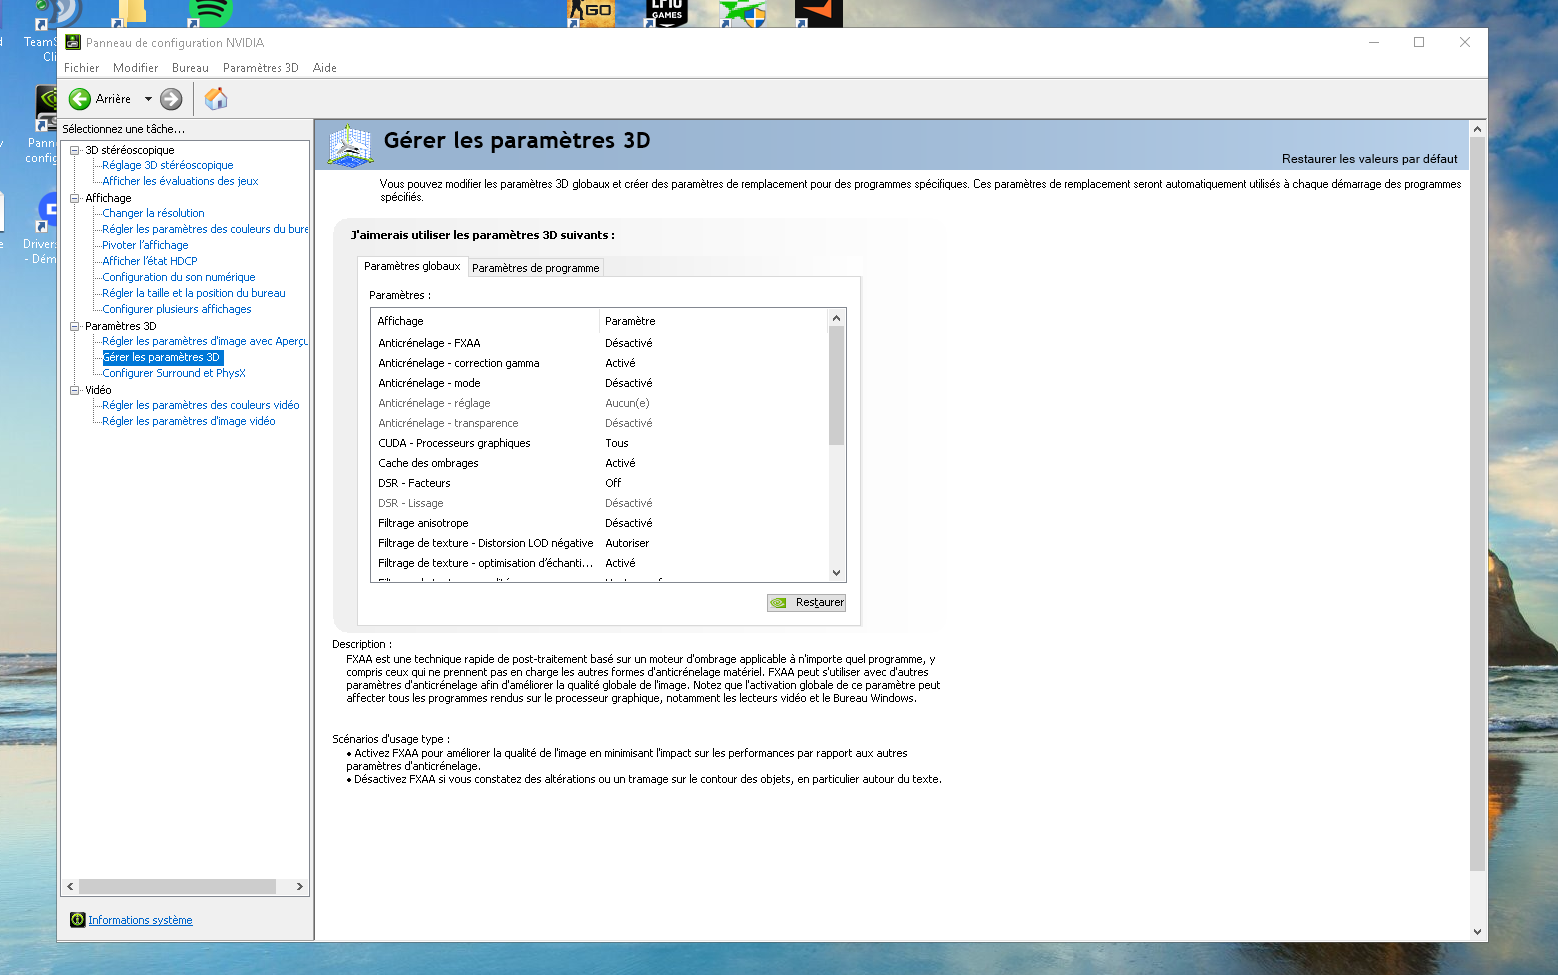Open Afficher les évaluations des jeux

[180, 181]
